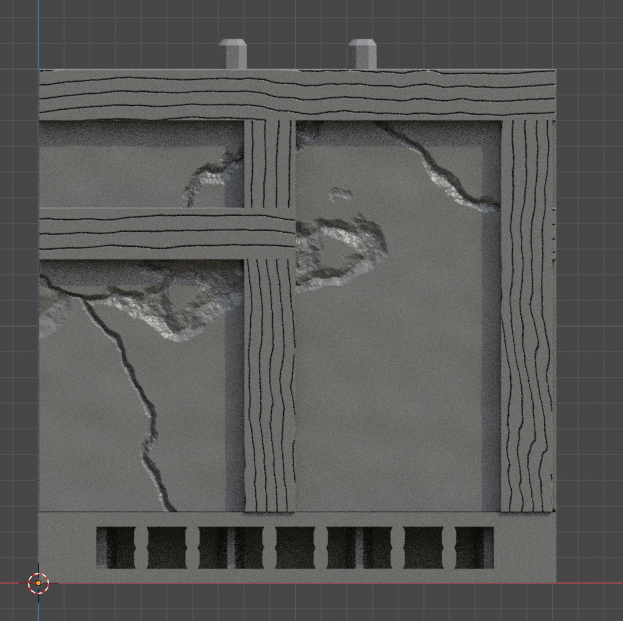623x621 pixels.
Task: Select the long center vertical wooden post
Action: tap(270, 385)
